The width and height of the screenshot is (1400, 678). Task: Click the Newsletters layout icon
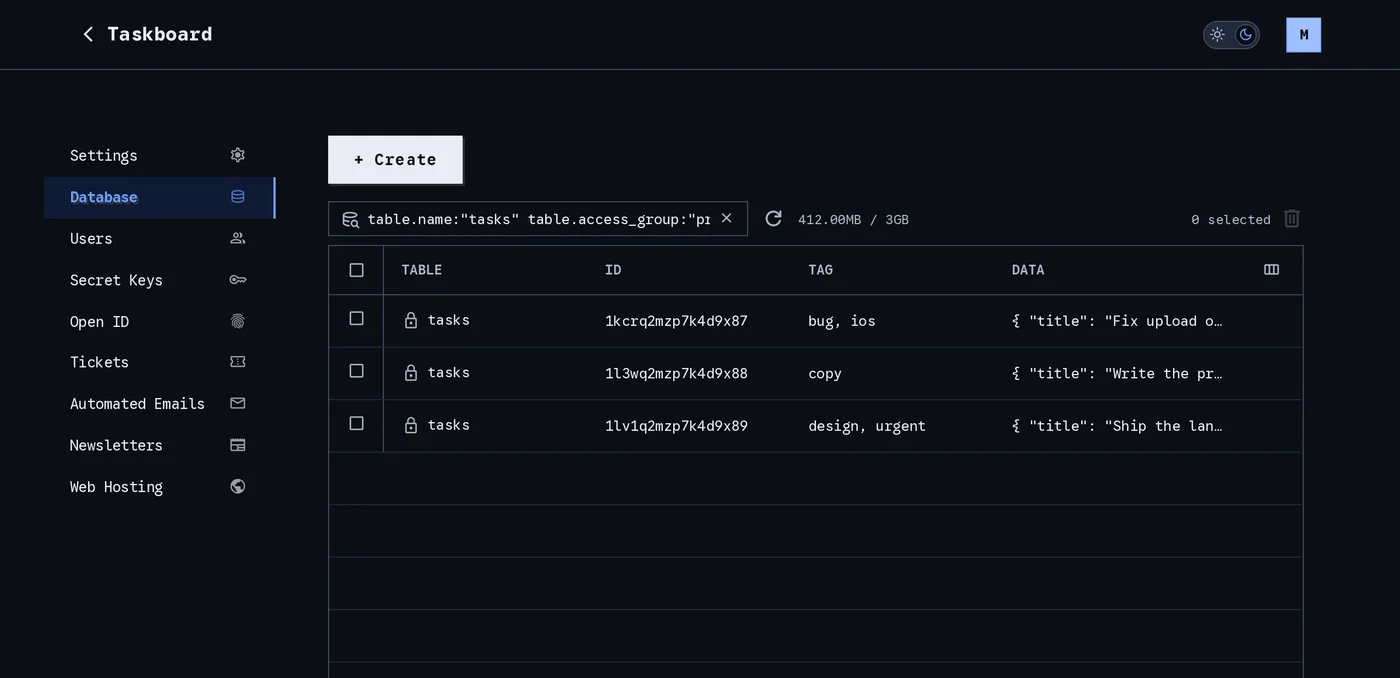click(237, 445)
